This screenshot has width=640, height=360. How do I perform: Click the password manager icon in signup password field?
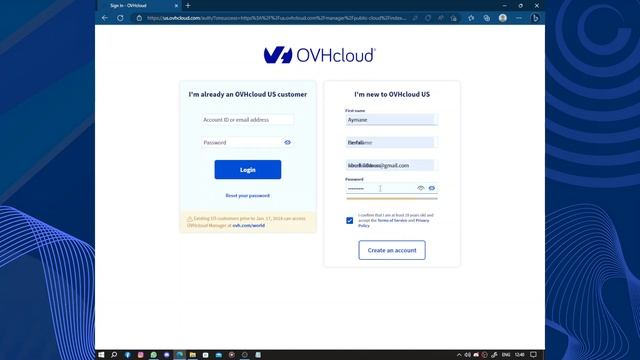pyautogui.click(x=421, y=188)
